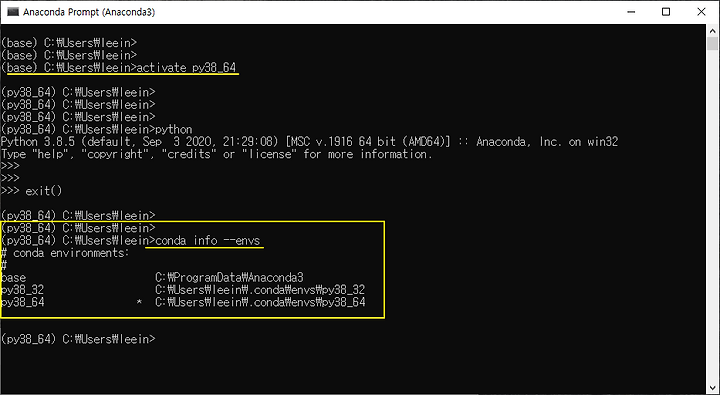Click the path 'C:\ProgramData\Anaconda3'
This screenshot has height=395, width=720.
(x=230, y=278)
